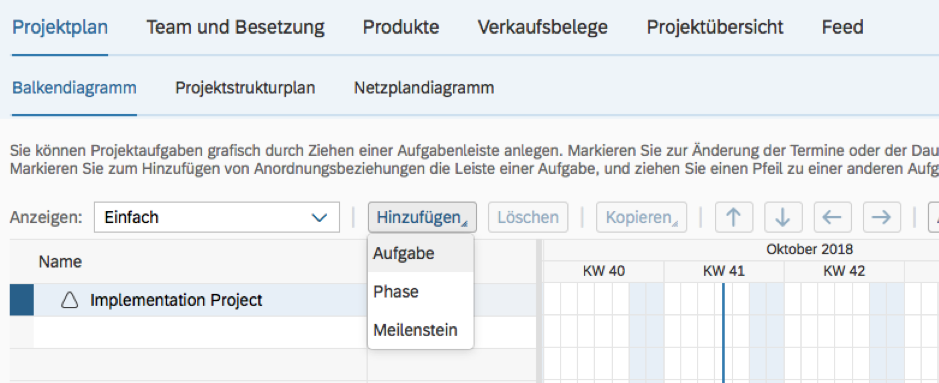Click the Hinzufügen menu button
Image resolution: width=939 pixels, height=383 pixels.
click(x=422, y=217)
